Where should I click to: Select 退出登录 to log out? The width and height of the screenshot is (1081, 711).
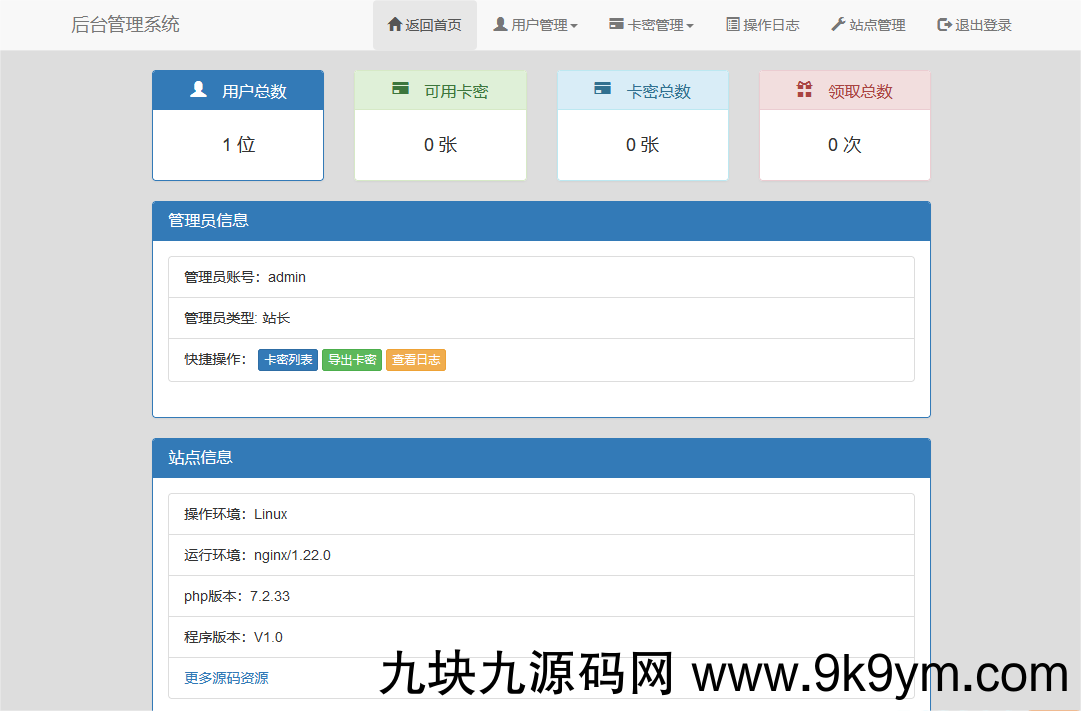[974, 25]
